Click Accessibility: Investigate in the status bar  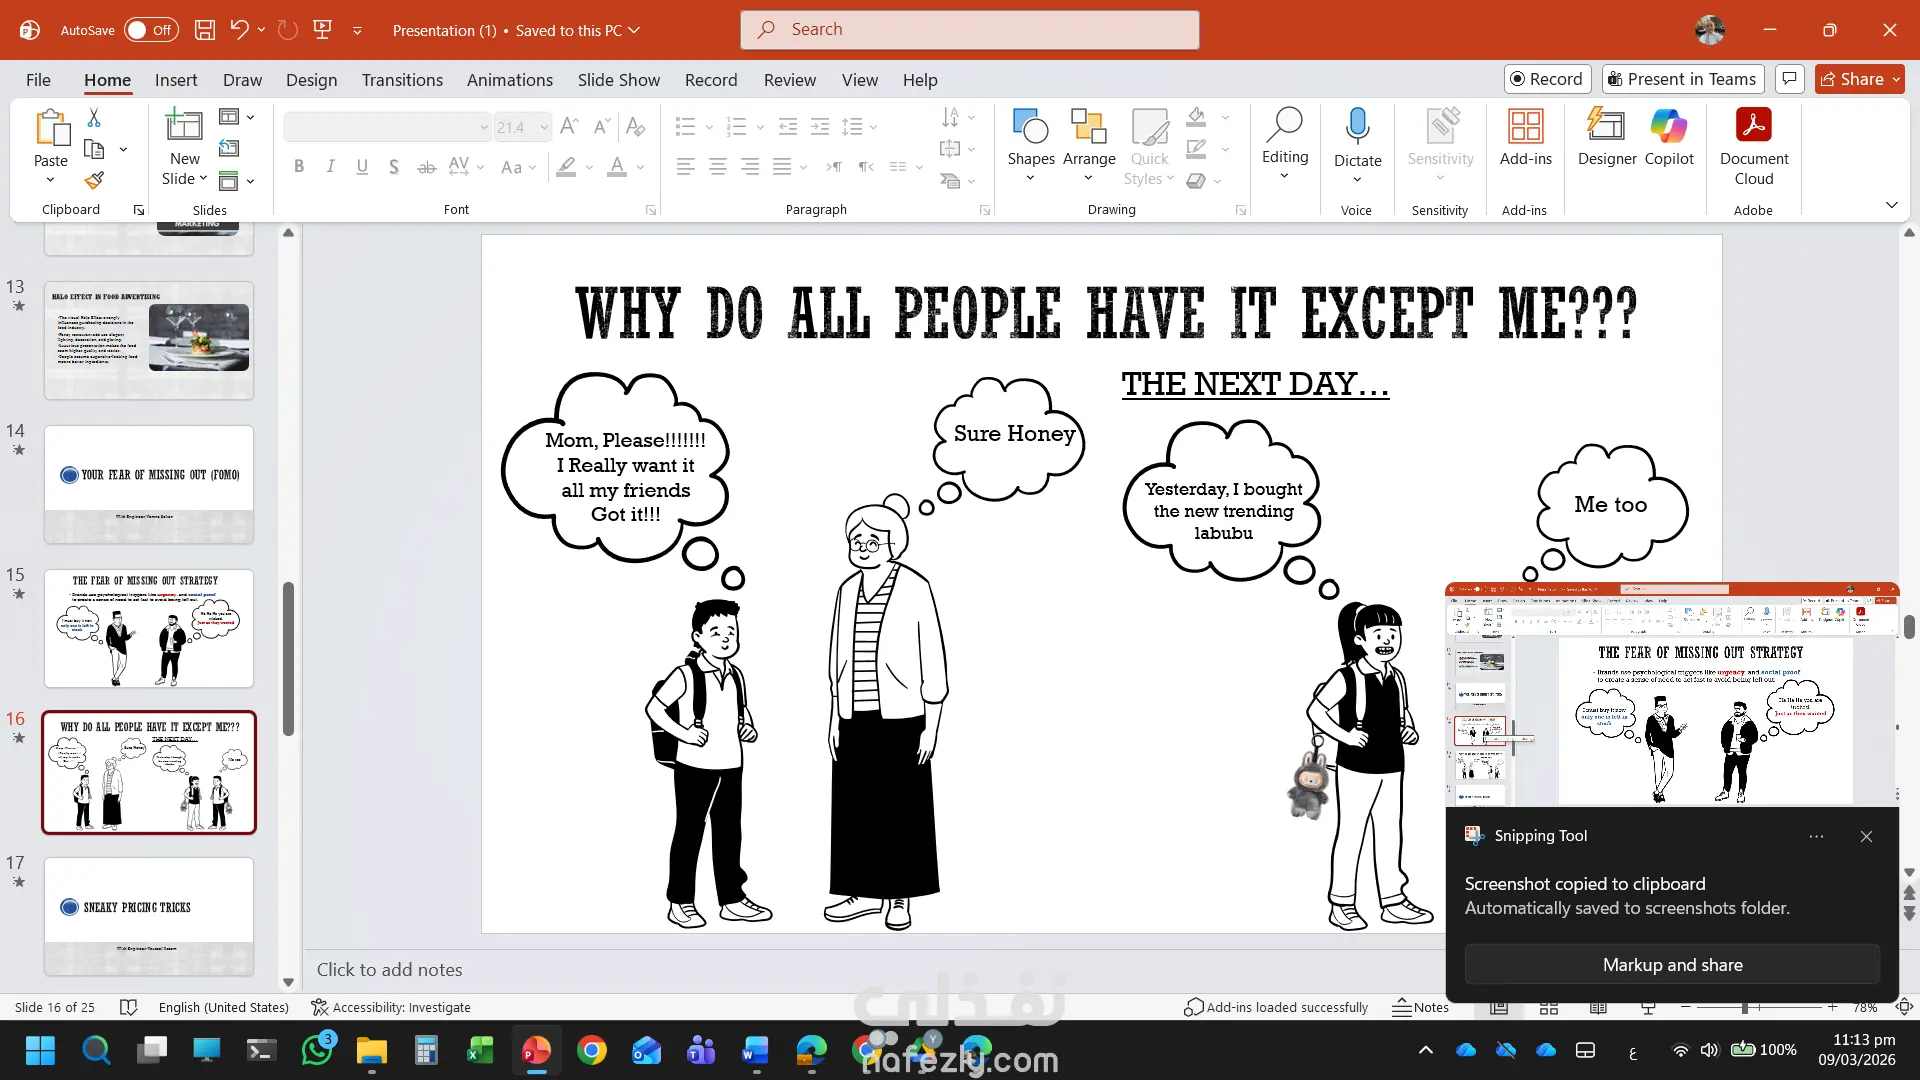pyautogui.click(x=391, y=1007)
